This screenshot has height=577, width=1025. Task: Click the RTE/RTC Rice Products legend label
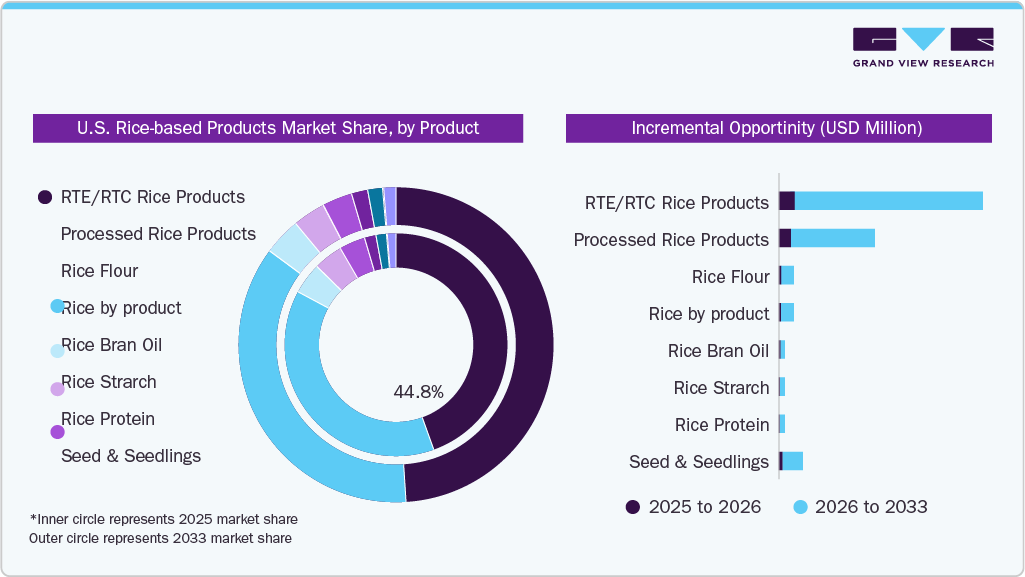153,197
